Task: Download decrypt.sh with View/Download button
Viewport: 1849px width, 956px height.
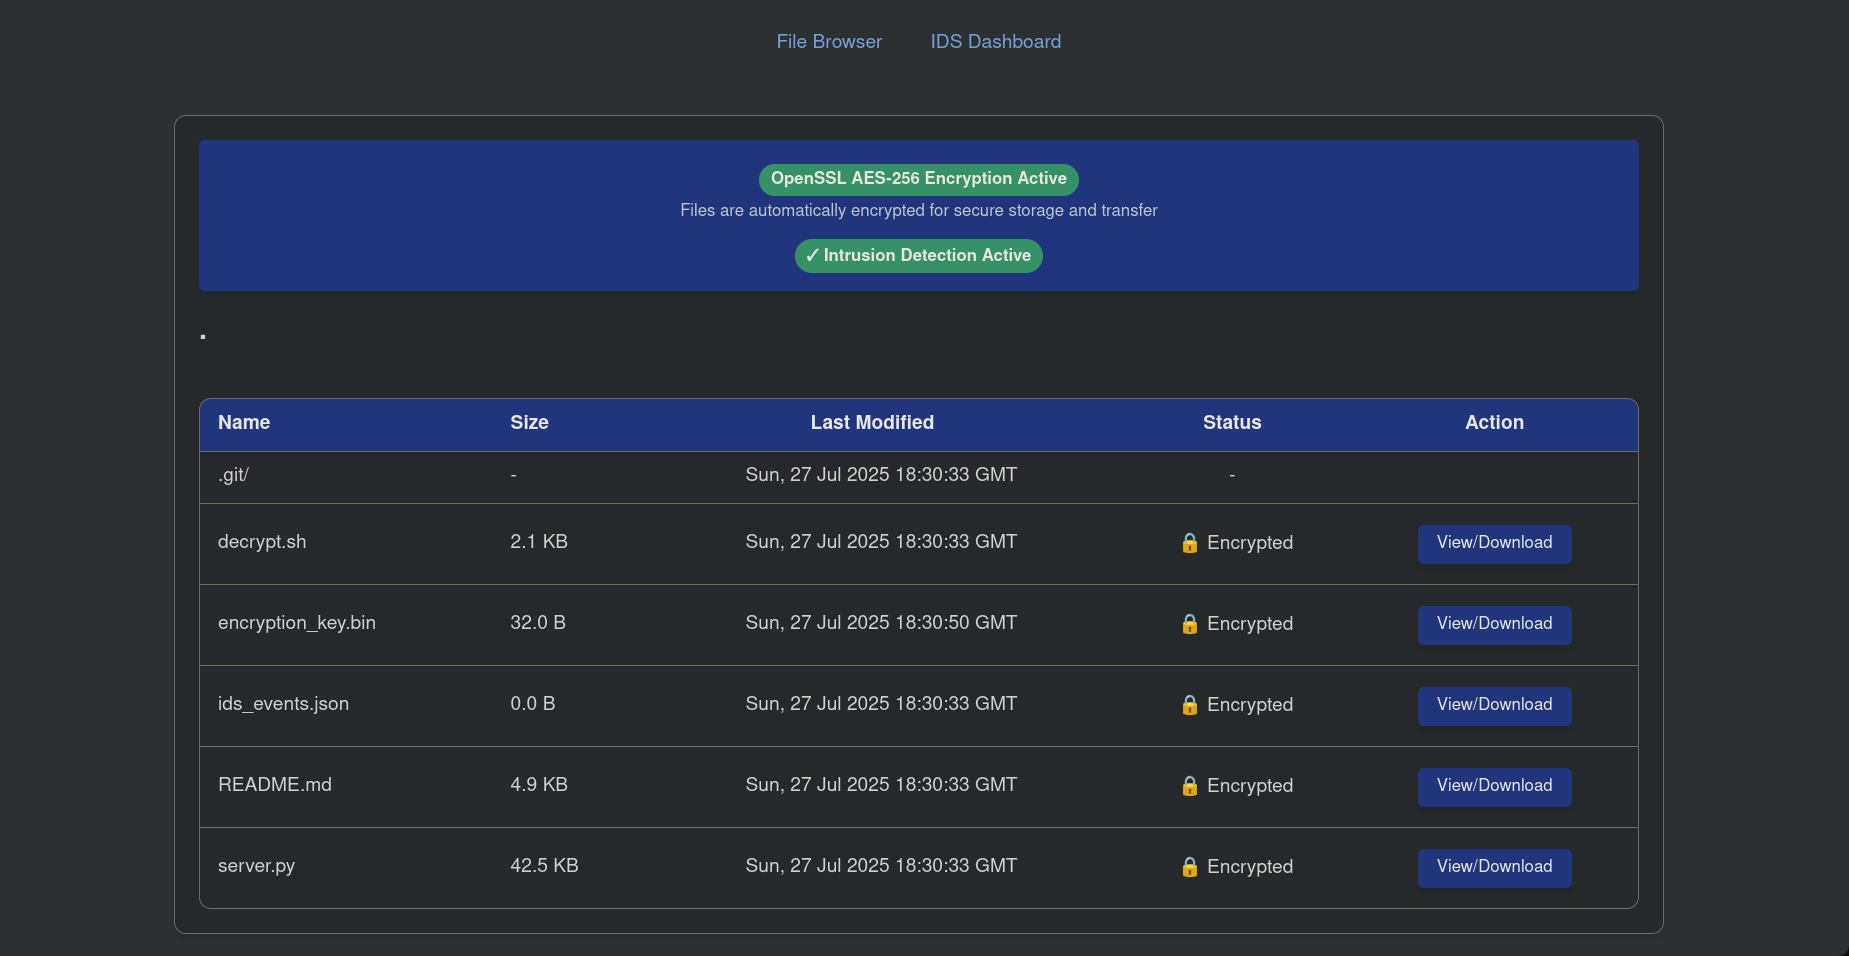Action: [1494, 543]
